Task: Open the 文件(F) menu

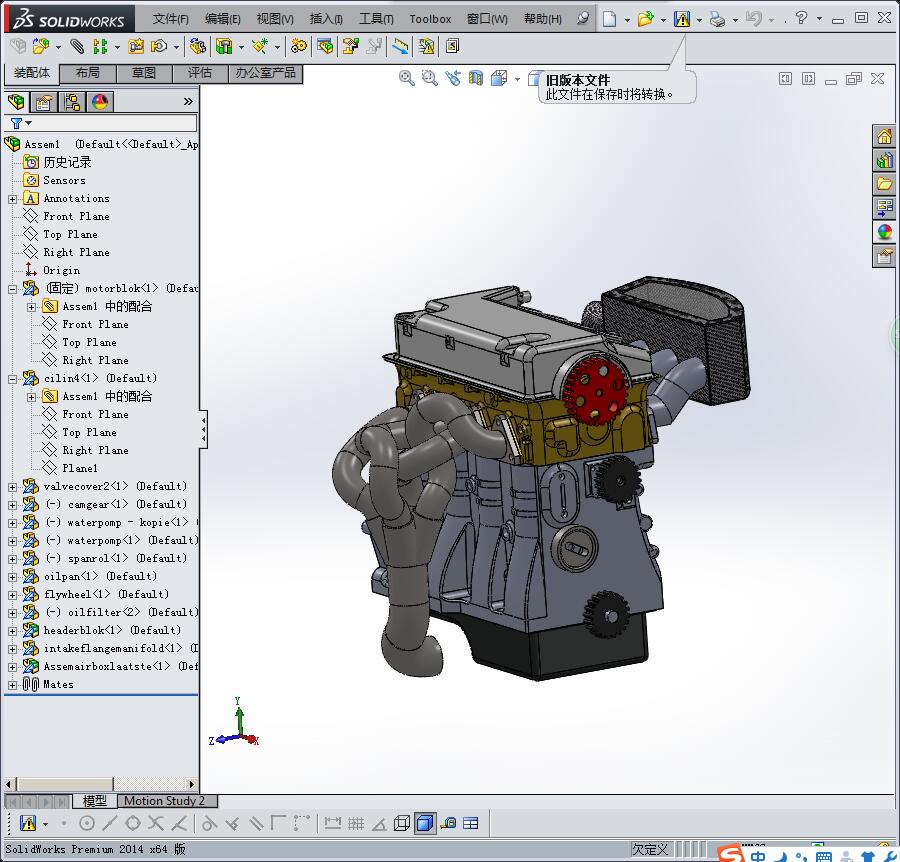Action: point(170,19)
